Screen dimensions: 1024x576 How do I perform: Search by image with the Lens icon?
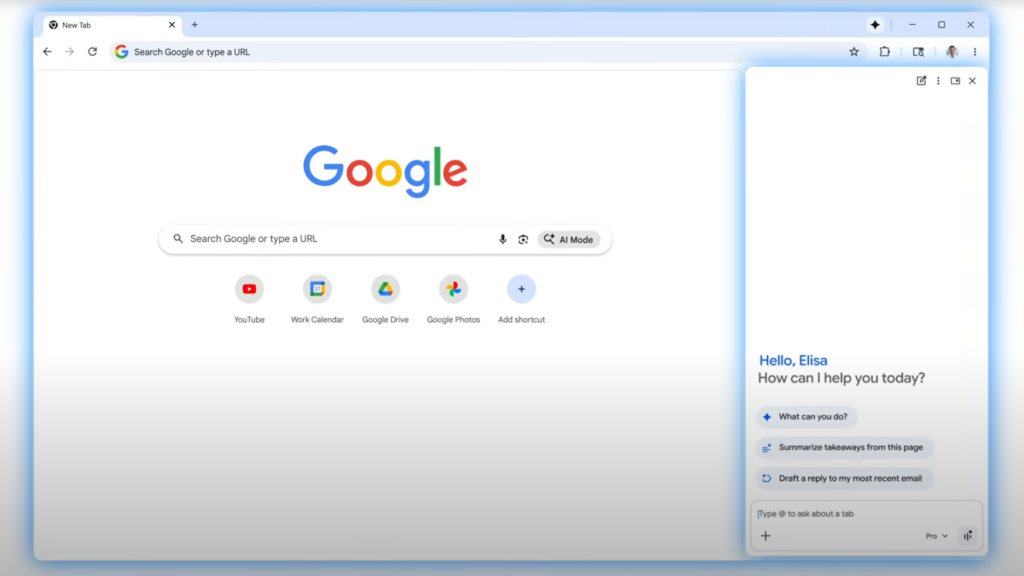click(x=523, y=240)
